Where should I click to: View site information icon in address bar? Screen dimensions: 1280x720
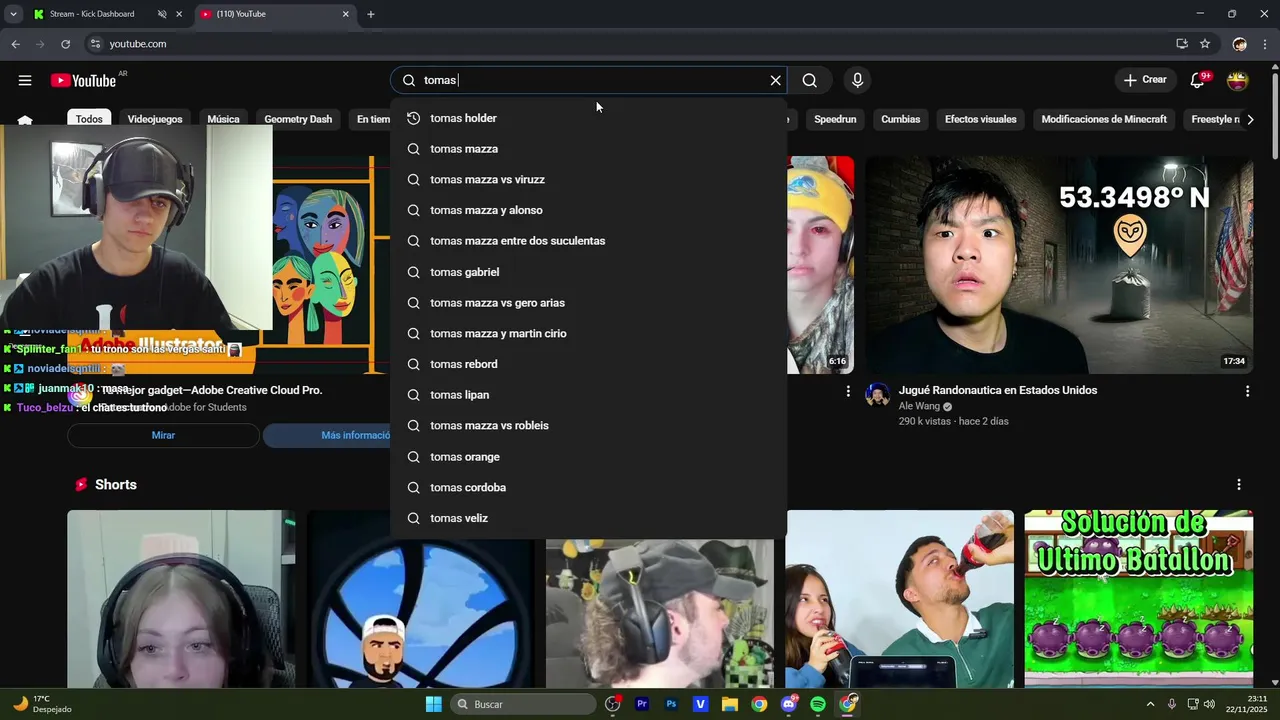tap(95, 44)
